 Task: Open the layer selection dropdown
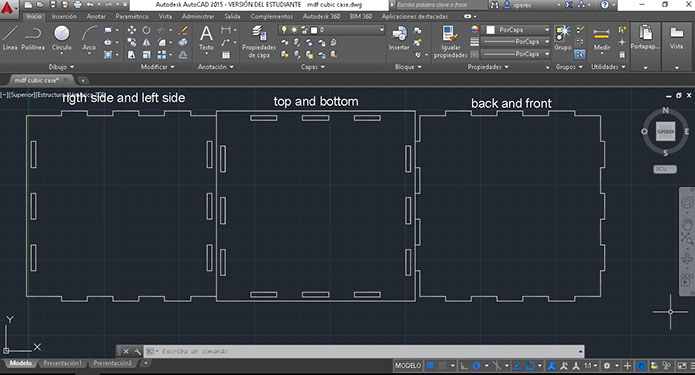[332, 30]
